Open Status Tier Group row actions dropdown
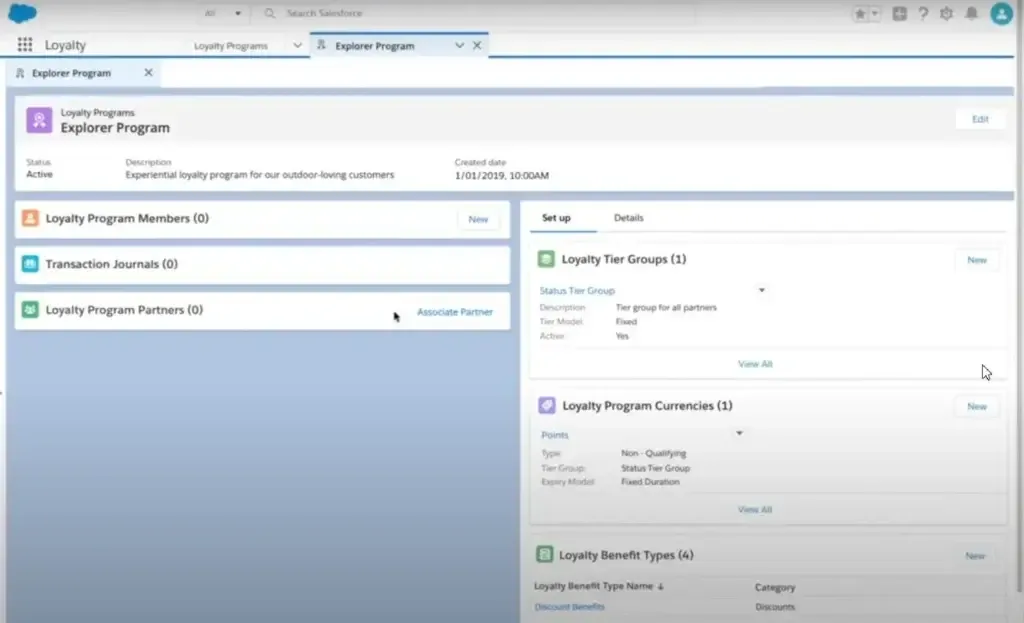 [761, 290]
